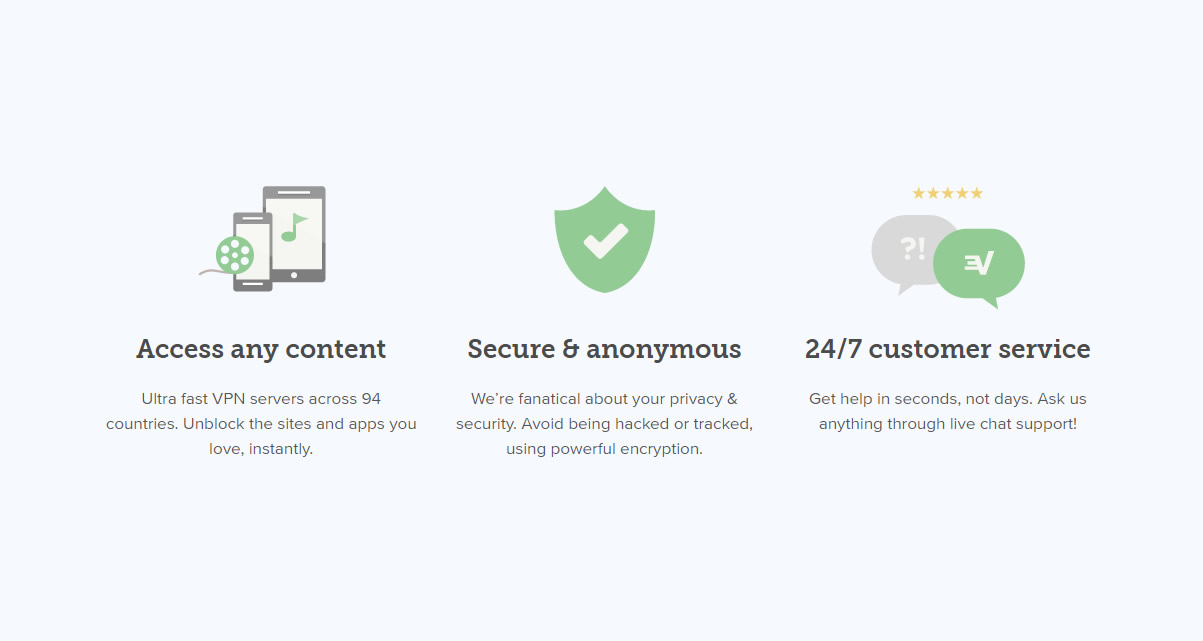Click the green ExpressVPN logo speech bubble
The image size is (1203, 641).
click(979, 267)
